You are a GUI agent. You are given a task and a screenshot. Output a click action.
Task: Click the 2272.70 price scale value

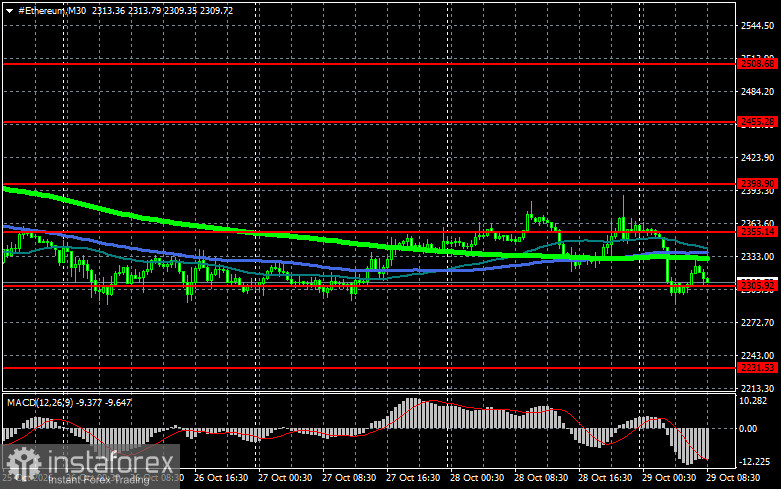pos(758,323)
